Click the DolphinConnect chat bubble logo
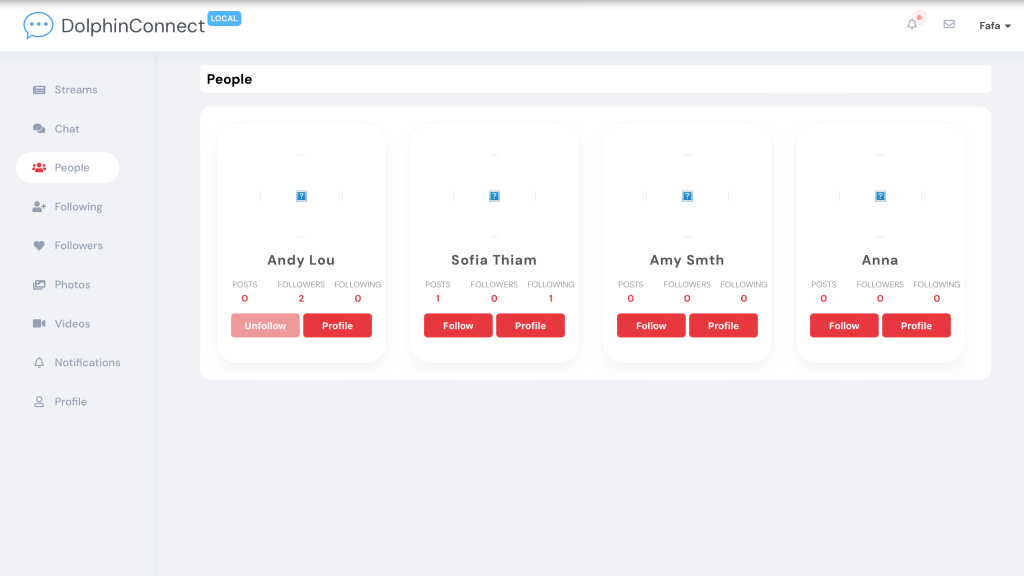Image resolution: width=1024 pixels, height=576 pixels. click(x=38, y=25)
